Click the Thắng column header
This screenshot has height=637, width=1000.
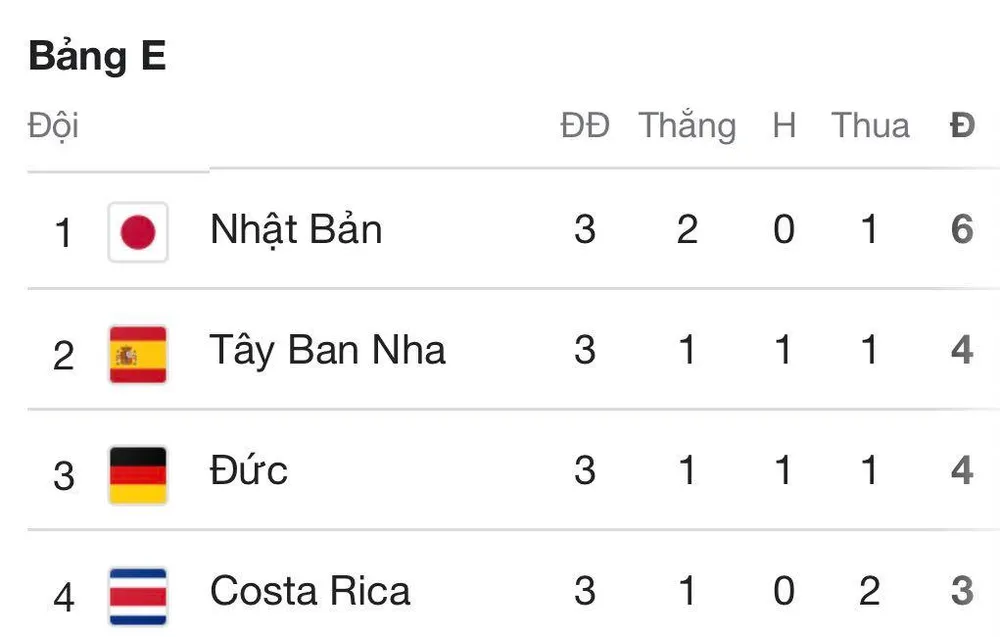(687, 126)
